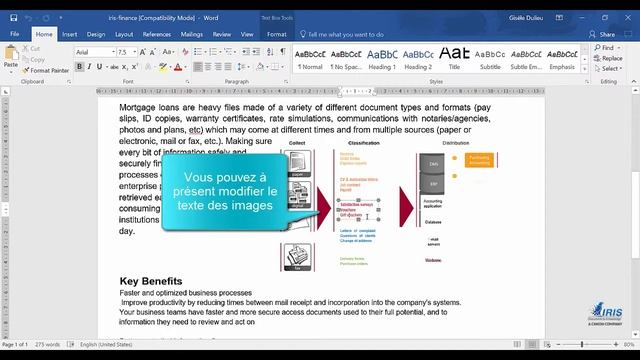
Task: Click the Multilevel list icon
Action: click(x=228, y=52)
